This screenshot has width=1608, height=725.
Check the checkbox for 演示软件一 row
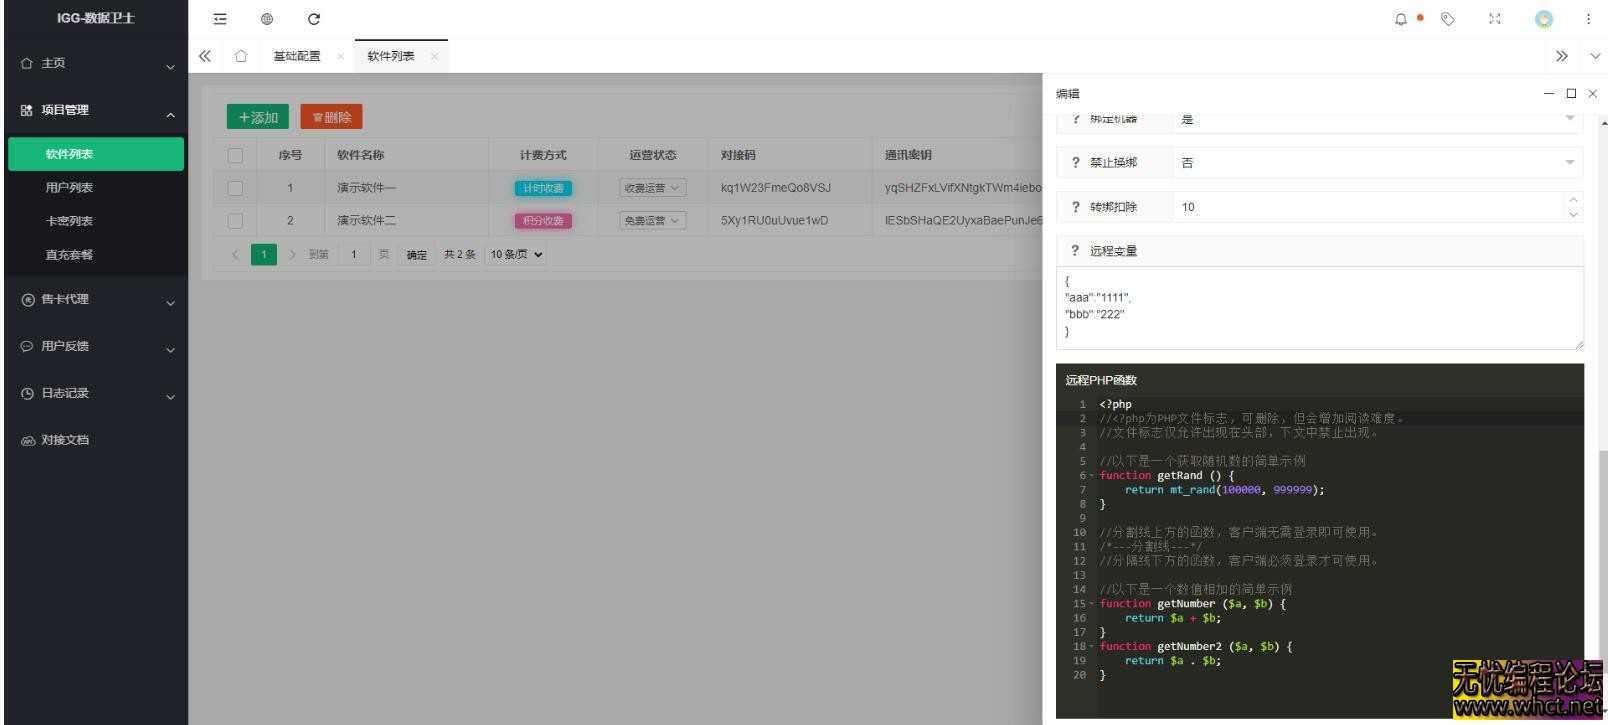[235, 188]
